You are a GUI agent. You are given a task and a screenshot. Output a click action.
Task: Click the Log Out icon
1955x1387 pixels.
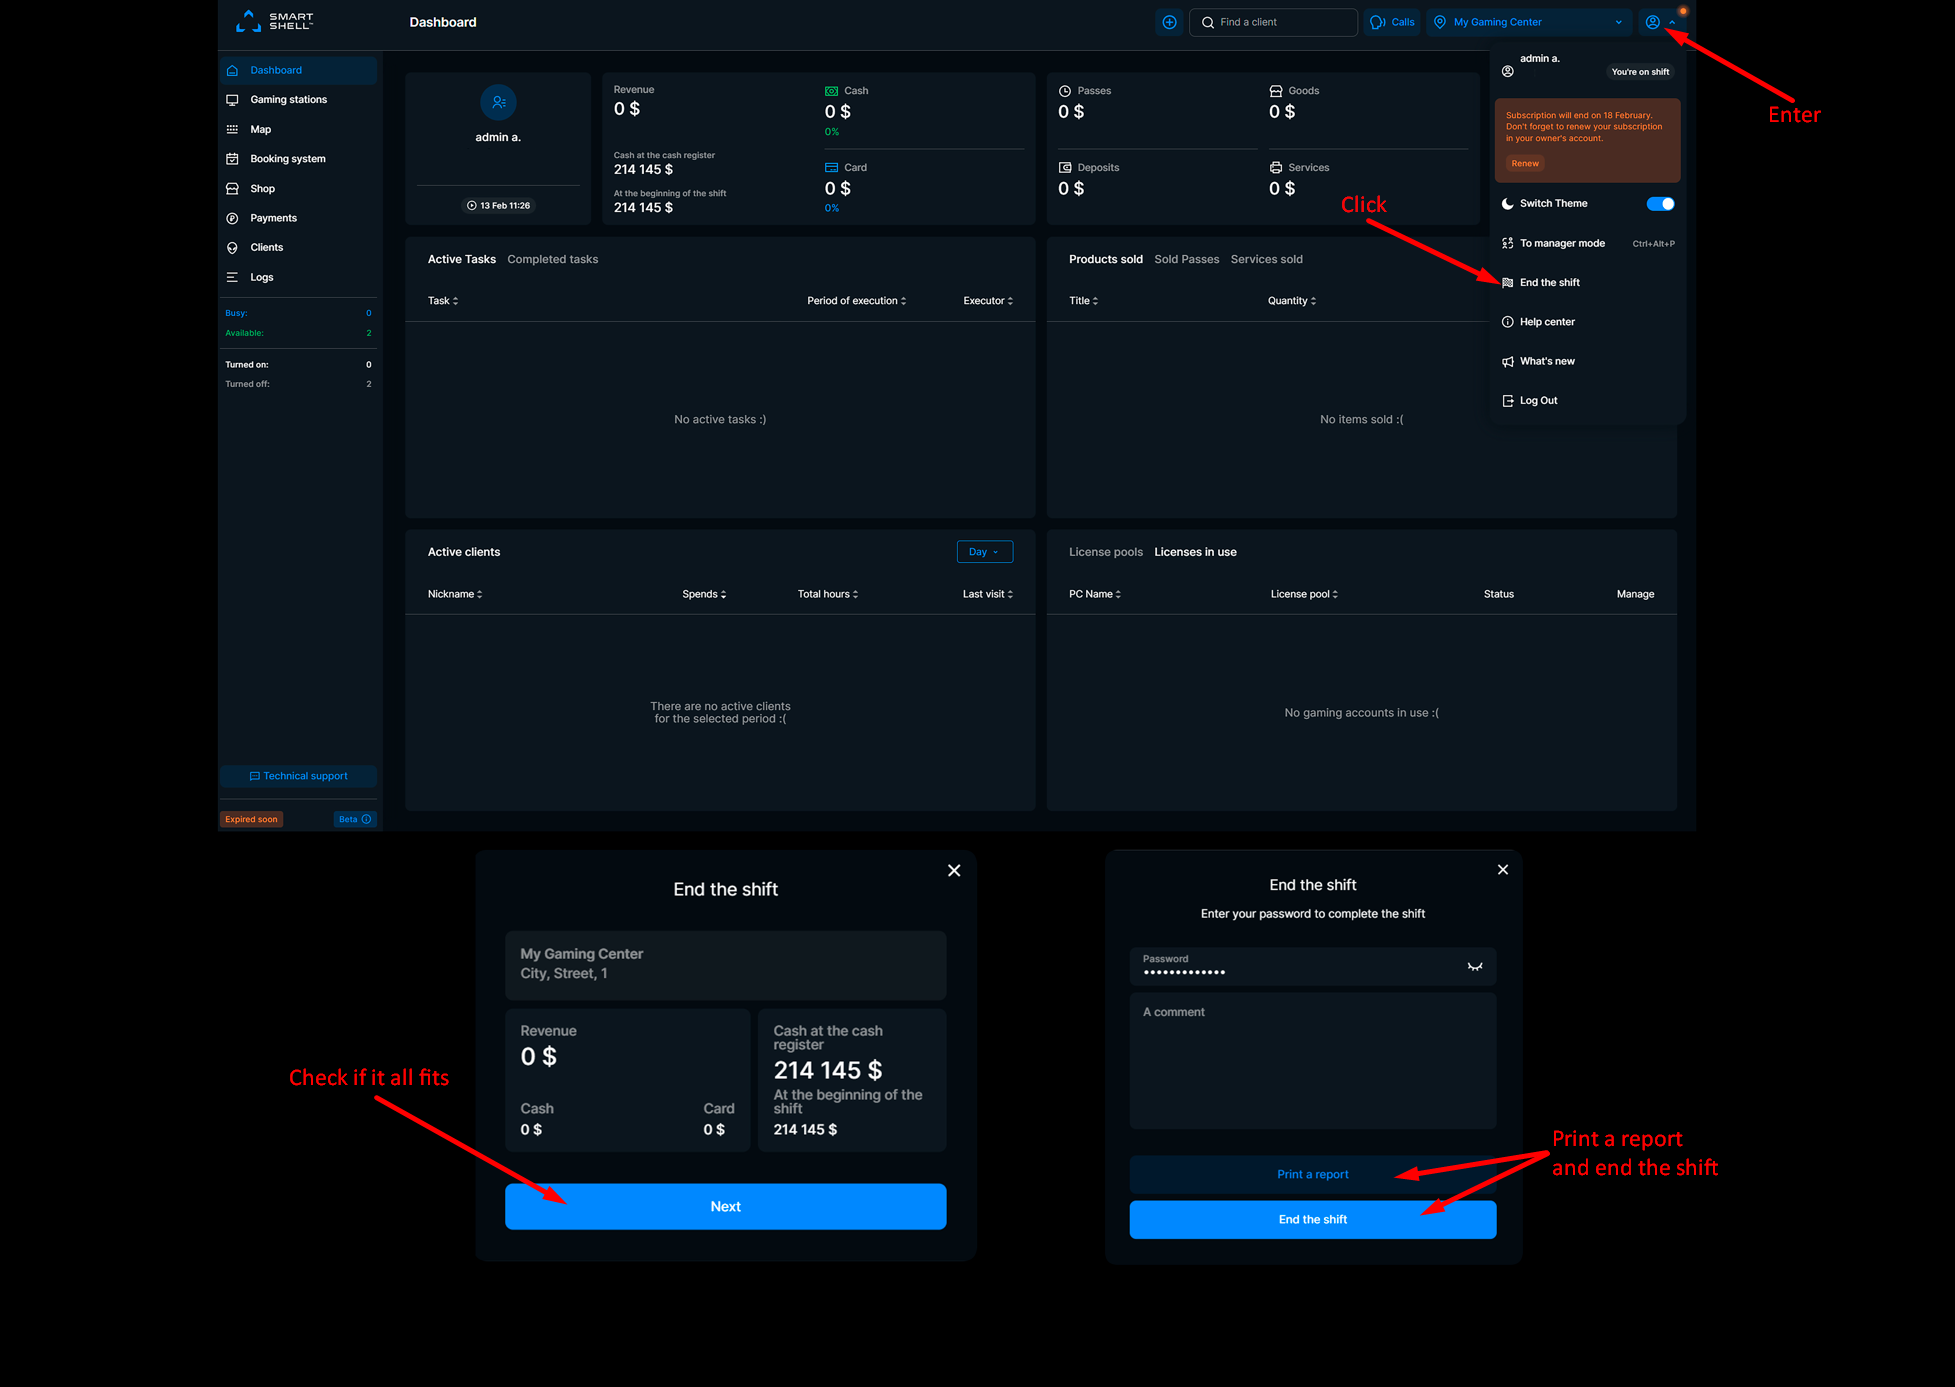1508,401
